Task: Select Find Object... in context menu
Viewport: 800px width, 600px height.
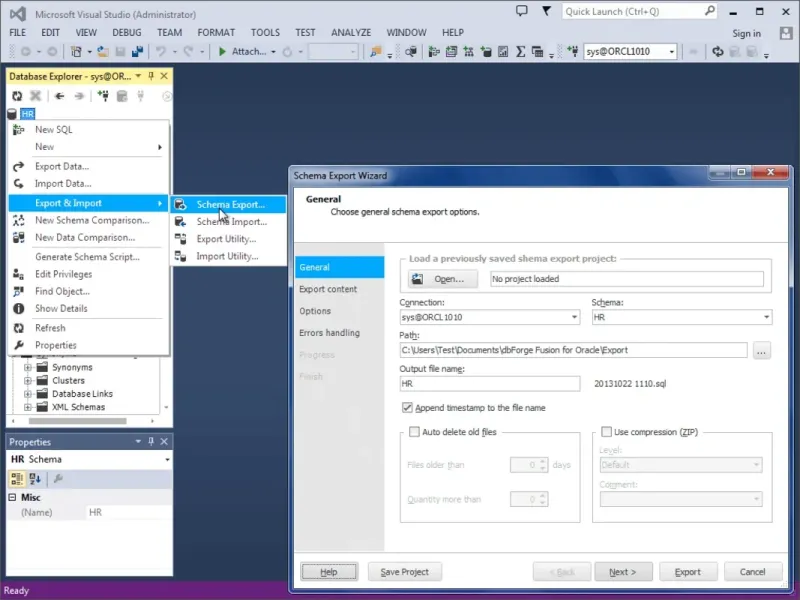Action: coord(89,291)
